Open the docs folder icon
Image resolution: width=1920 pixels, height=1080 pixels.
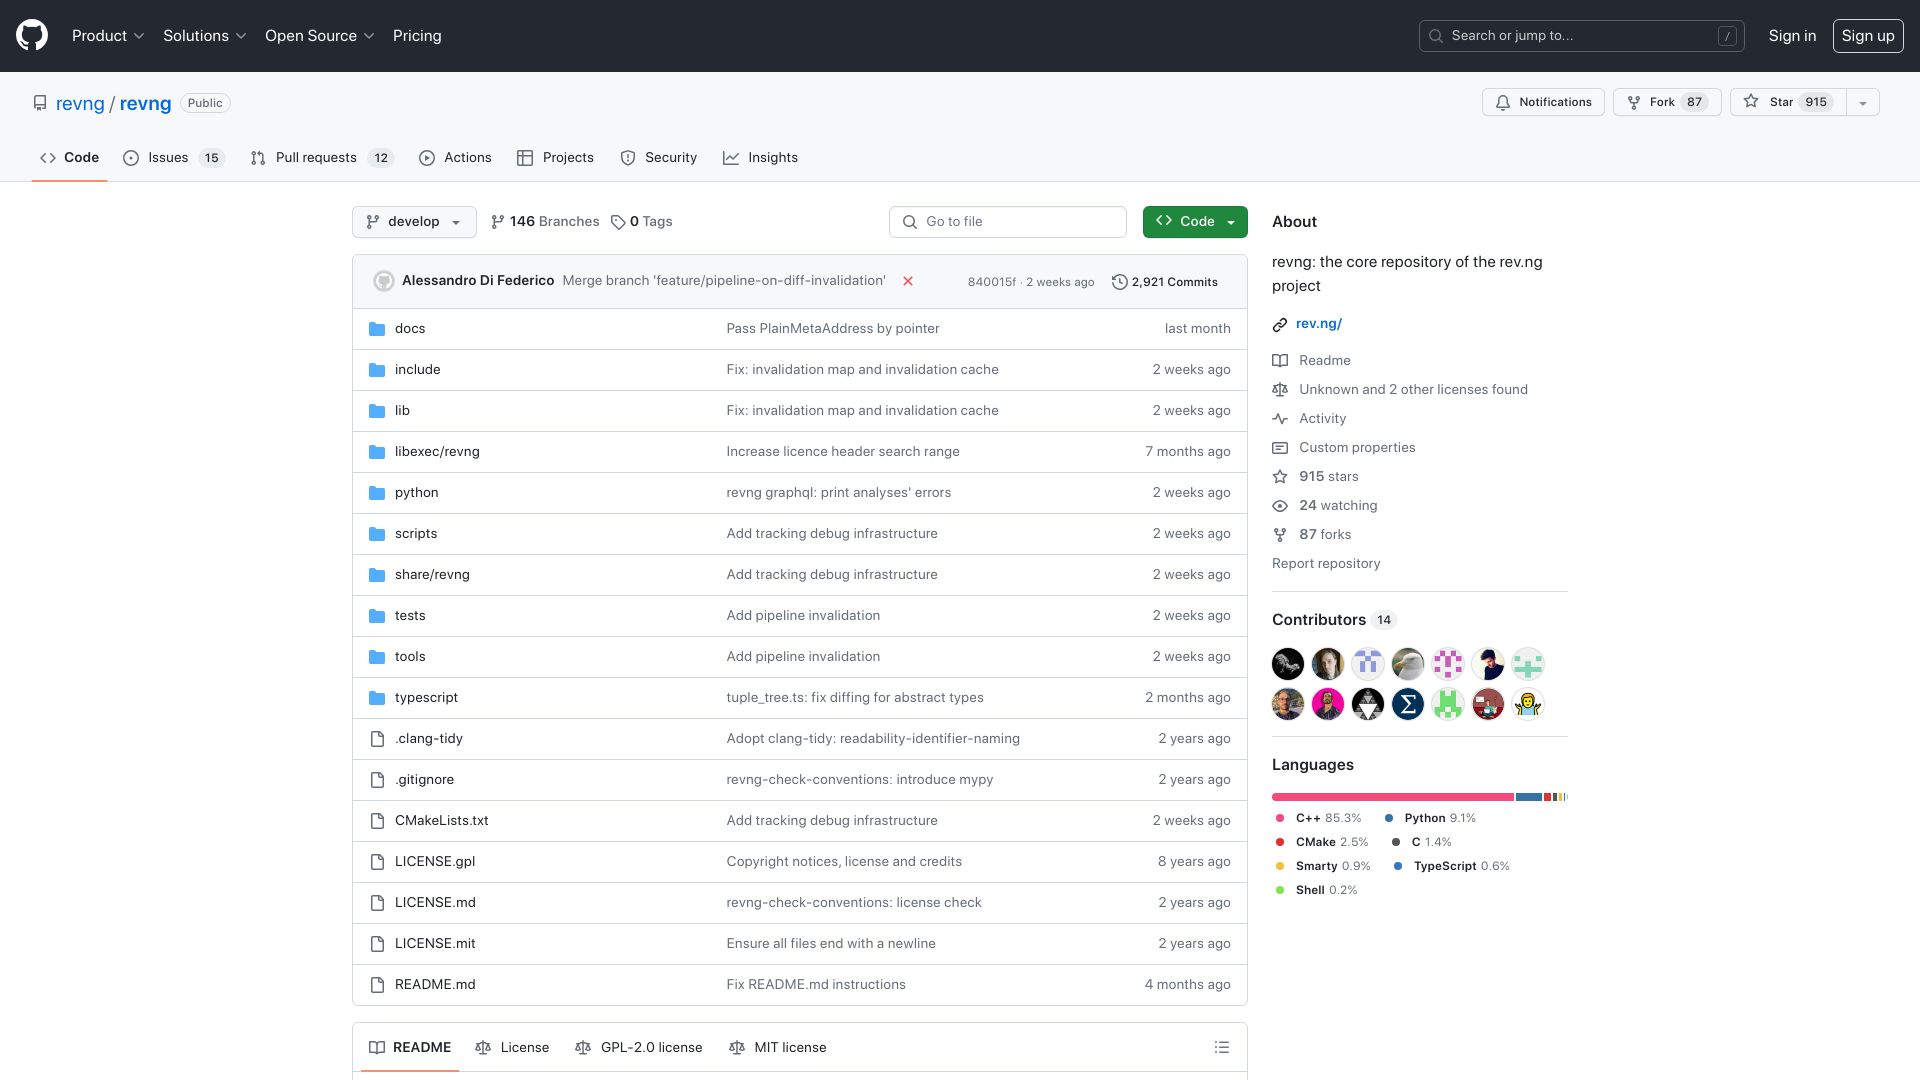377,329
